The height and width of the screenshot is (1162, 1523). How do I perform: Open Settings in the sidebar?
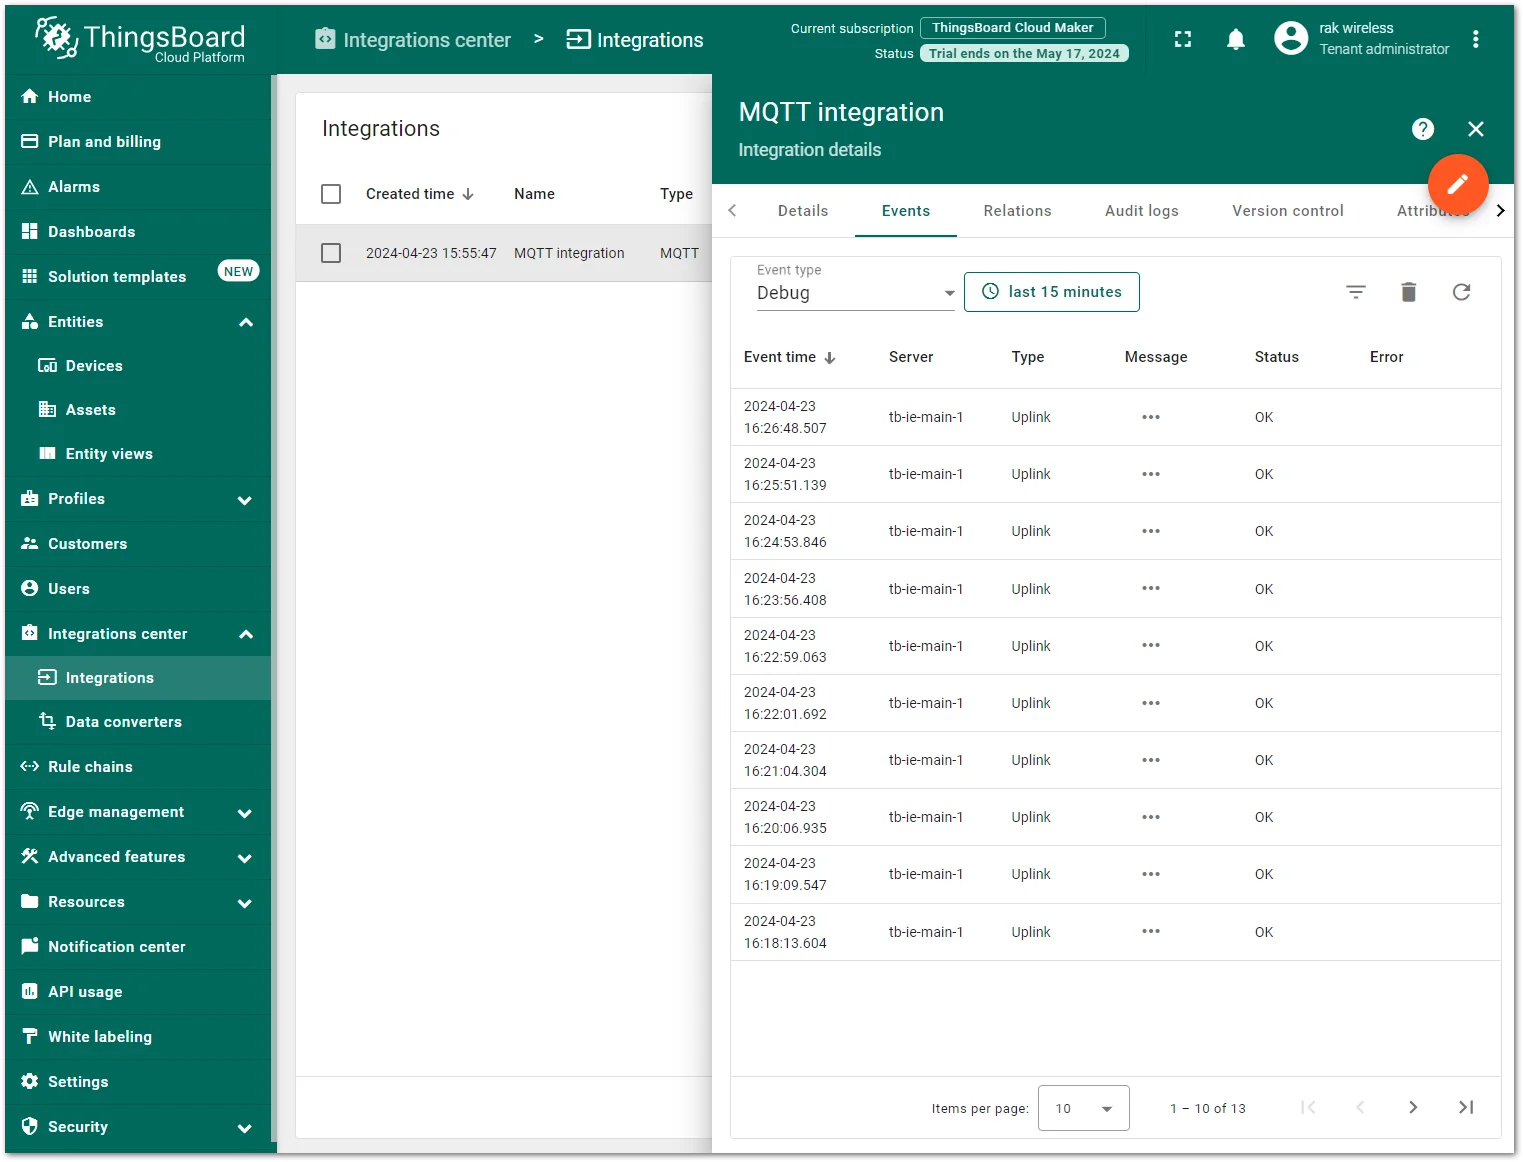point(138,1082)
